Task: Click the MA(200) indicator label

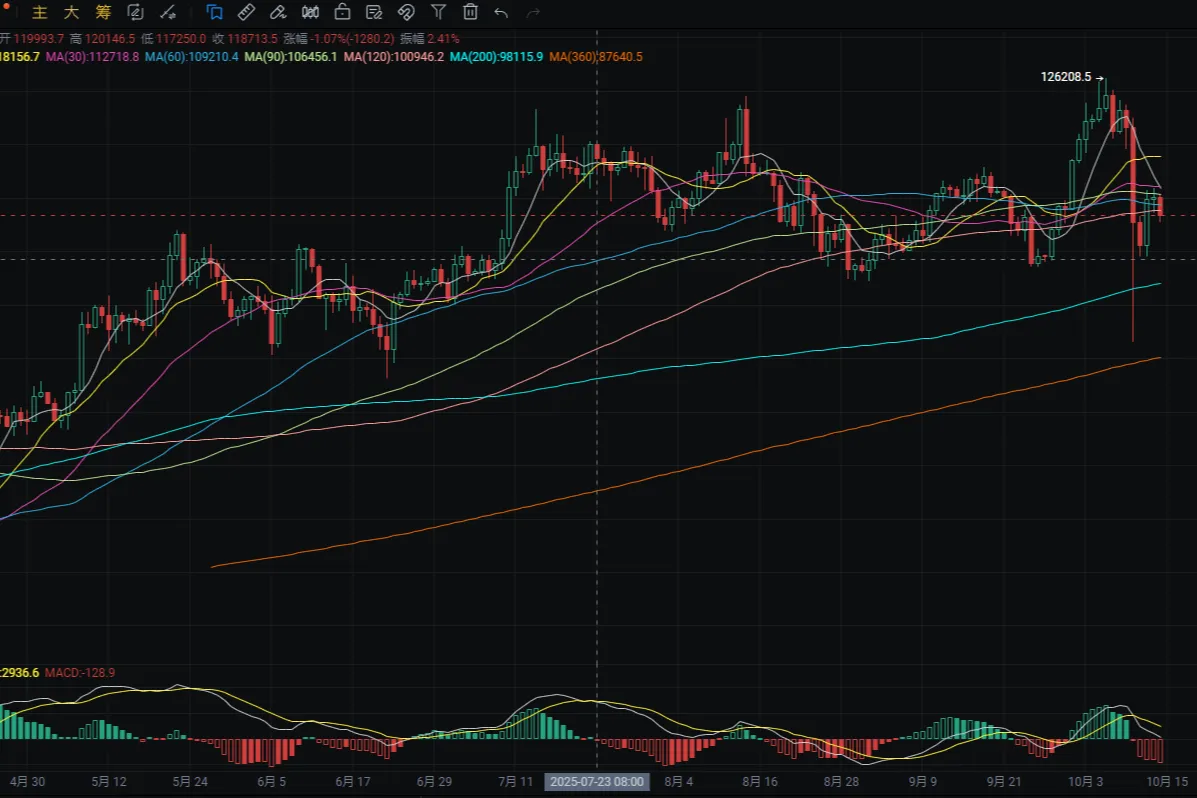Action: (496, 57)
